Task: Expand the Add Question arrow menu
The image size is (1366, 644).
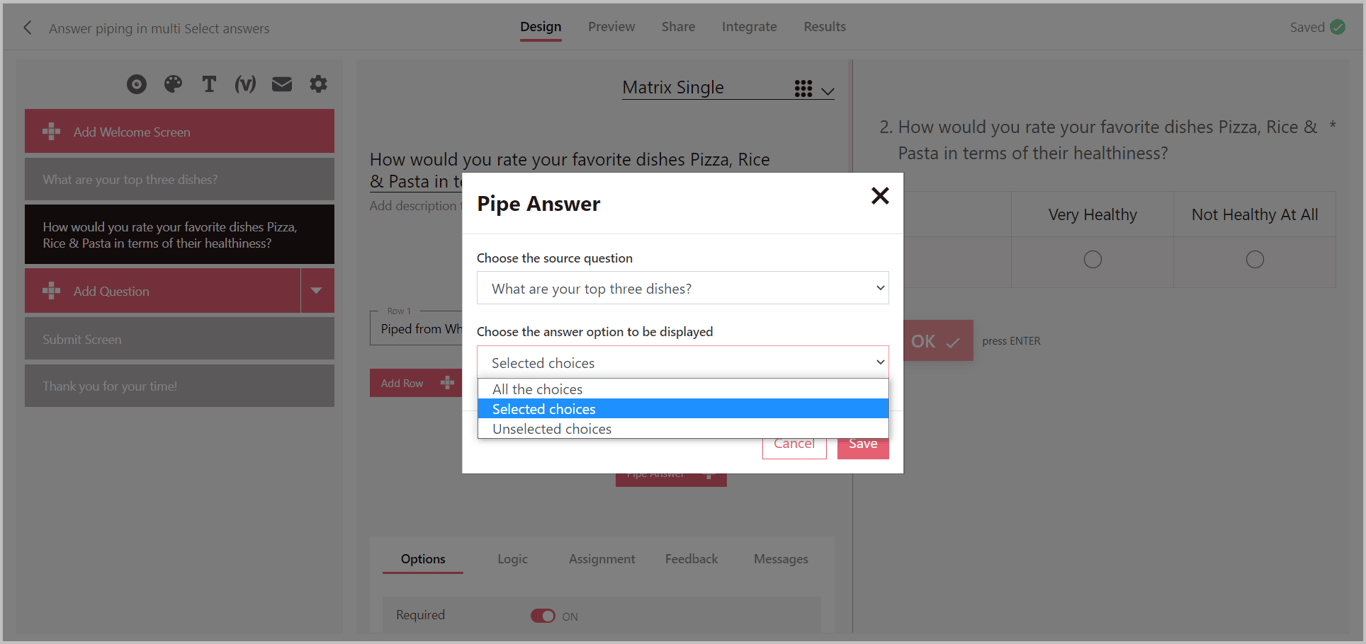Action: point(317,291)
